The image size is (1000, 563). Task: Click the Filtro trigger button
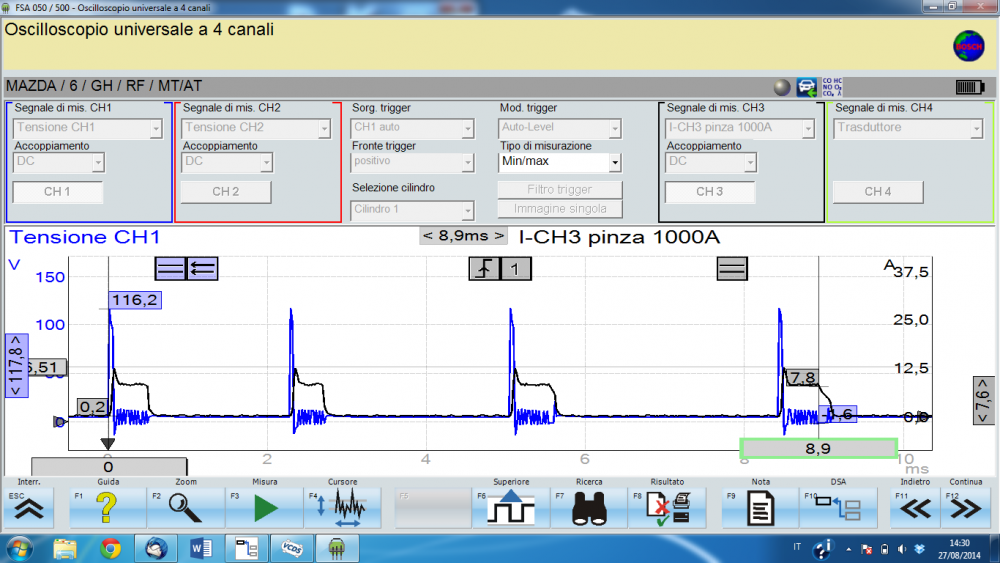click(x=560, y=190)
